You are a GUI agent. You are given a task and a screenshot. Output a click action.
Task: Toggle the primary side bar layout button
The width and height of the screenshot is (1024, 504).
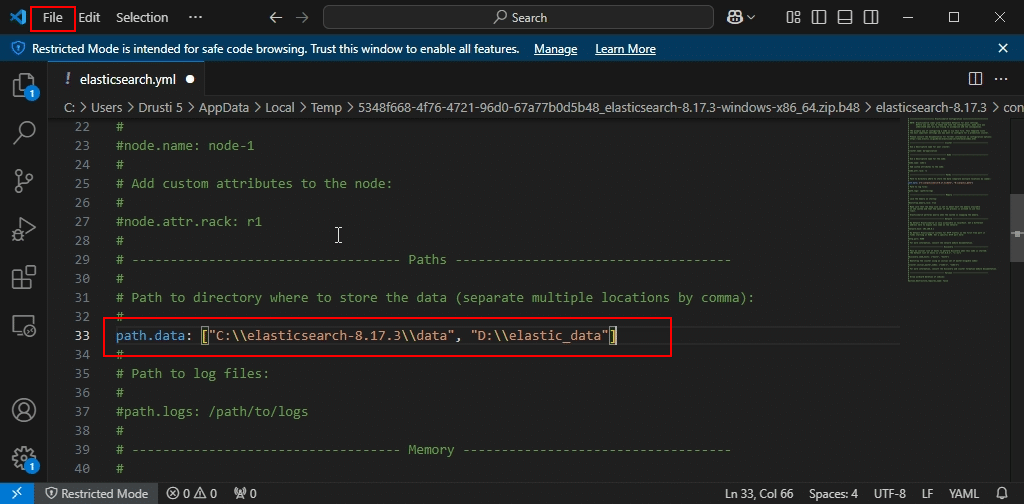[x=820, y=17]
